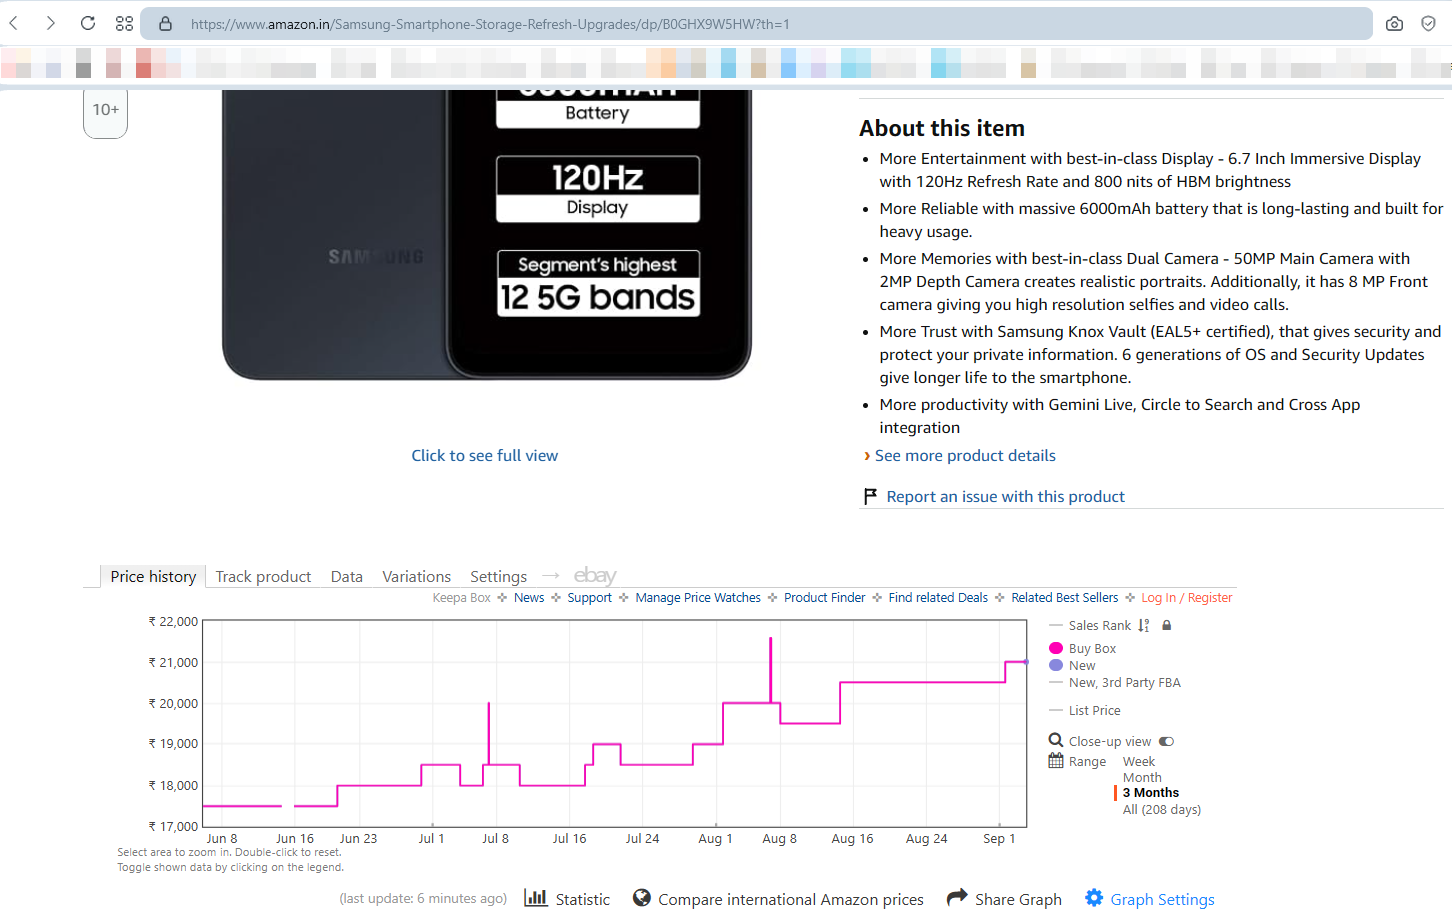Click the Close-up view magnifier icon

1055,740
